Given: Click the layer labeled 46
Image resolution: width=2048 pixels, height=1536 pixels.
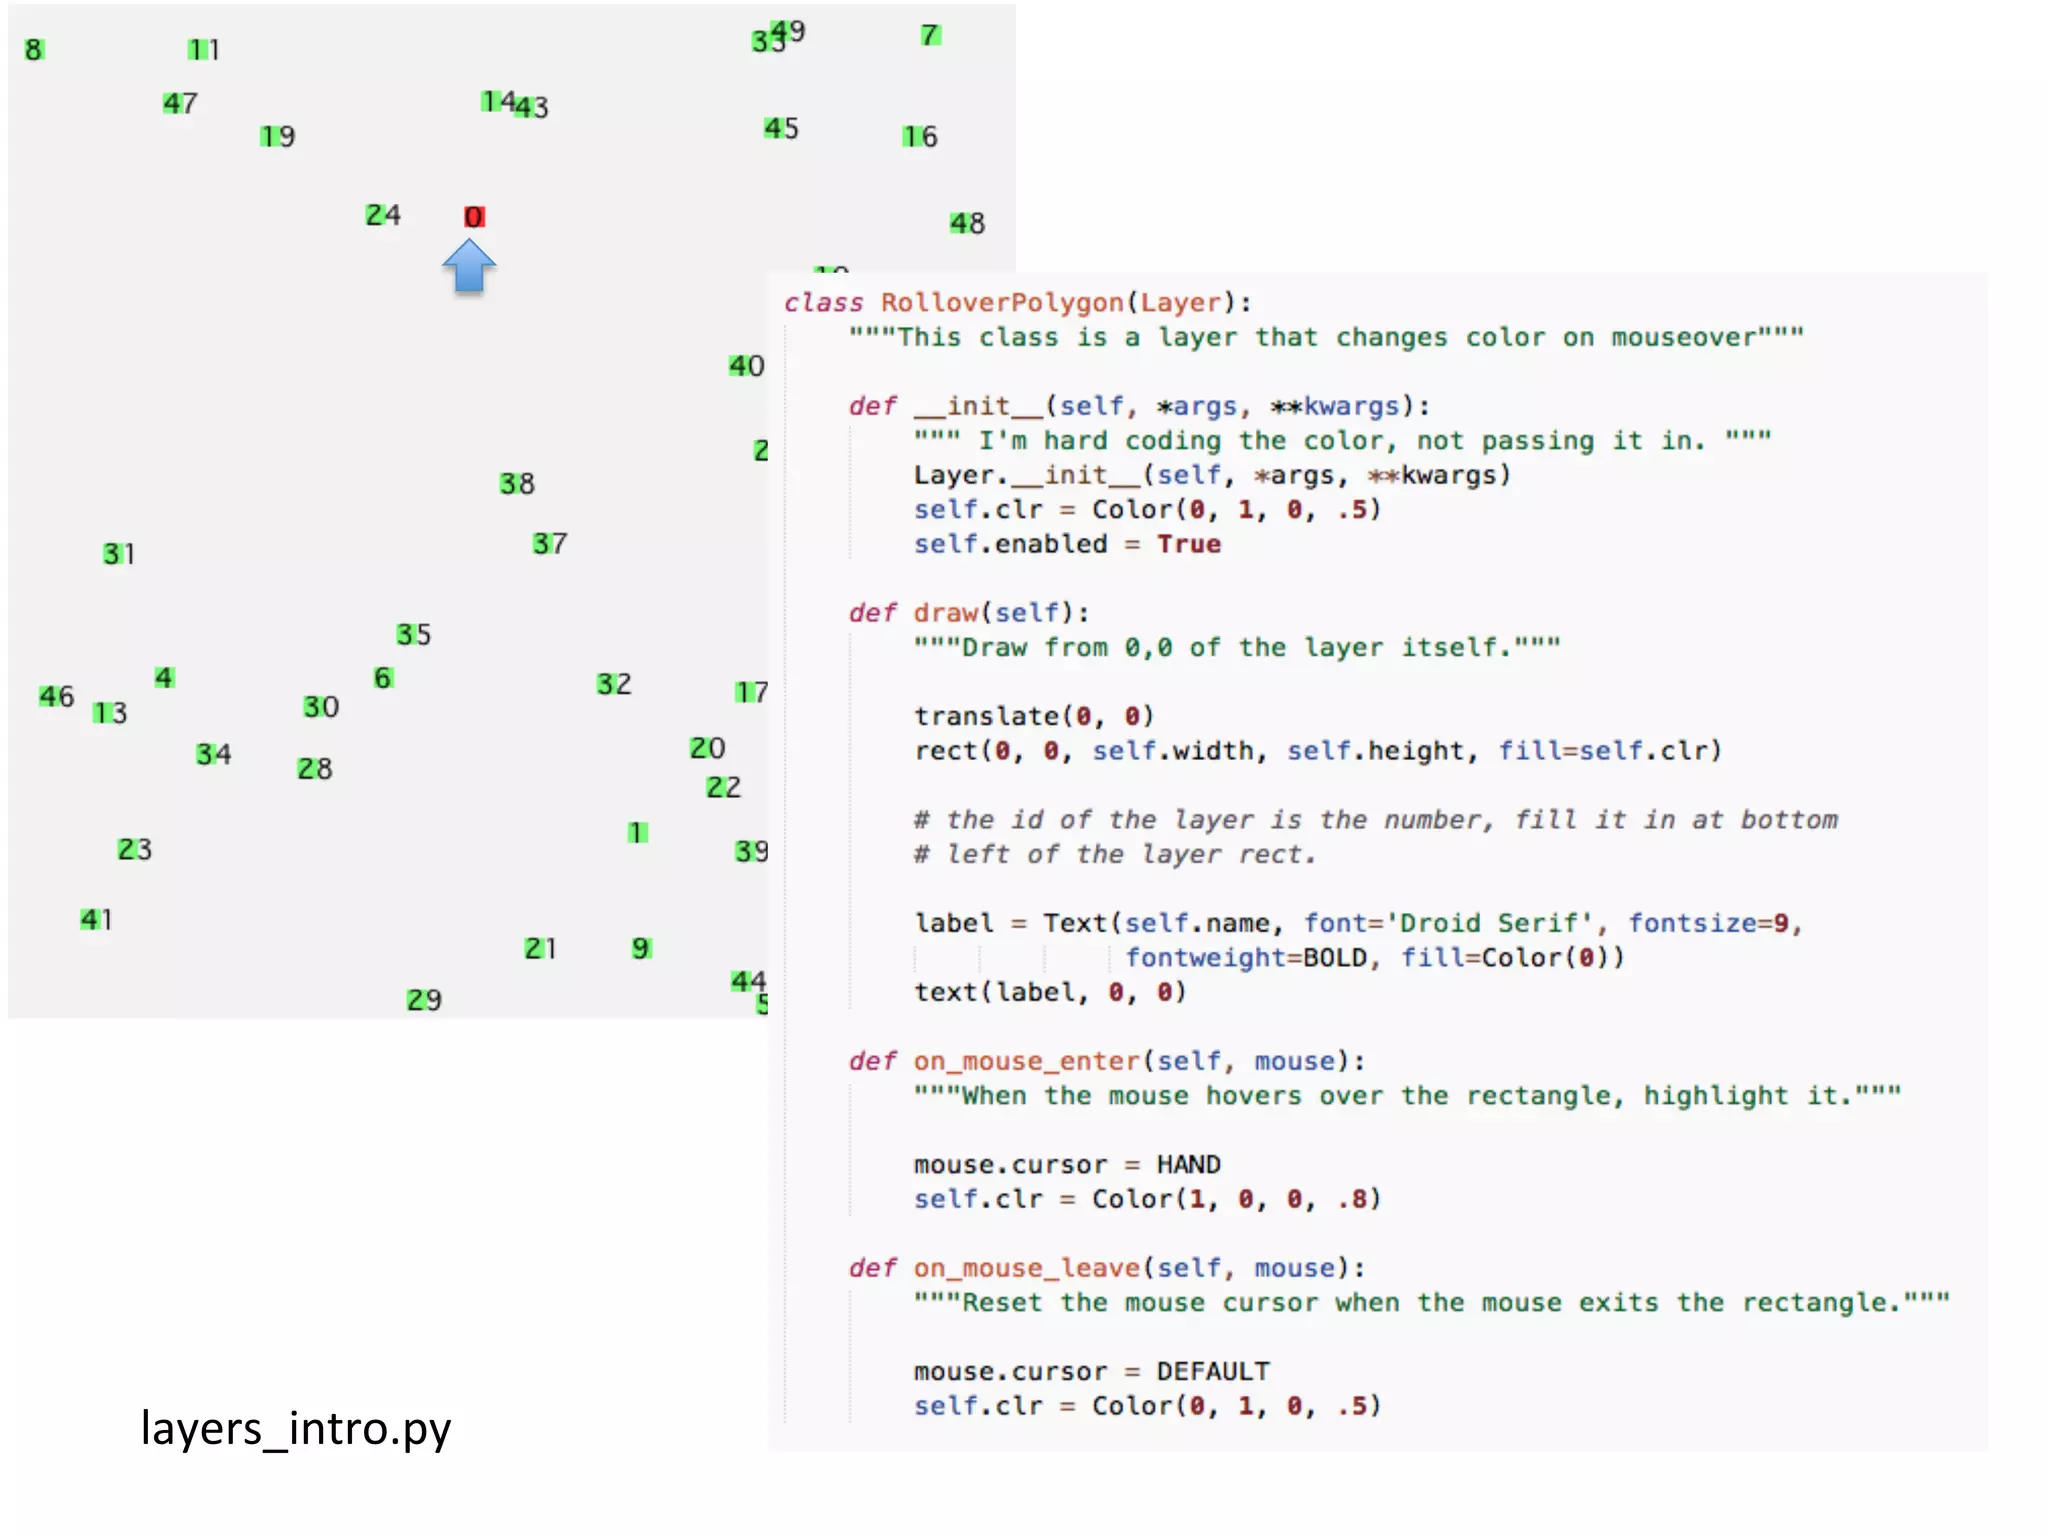Looking at the screenshot, I should (x=48, y=696).
